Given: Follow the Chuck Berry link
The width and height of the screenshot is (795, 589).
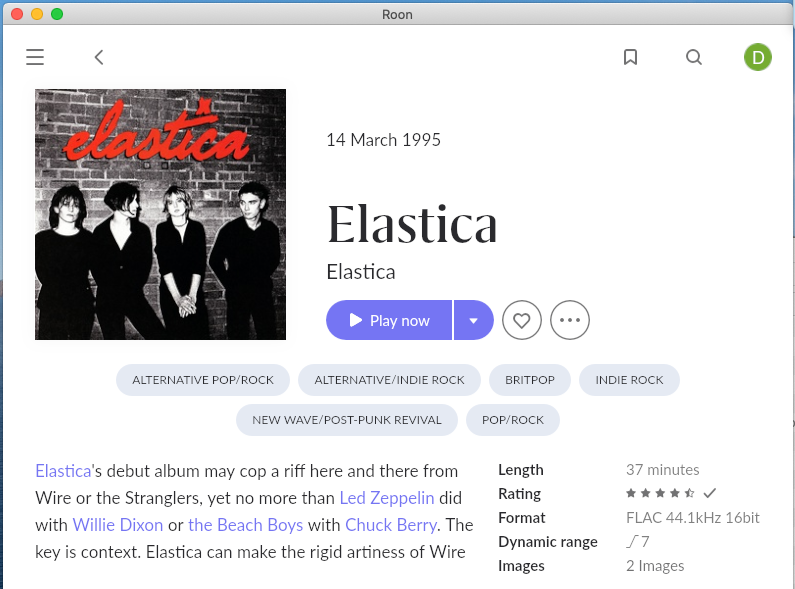Looking at the screenshot, I should point(390,525).
